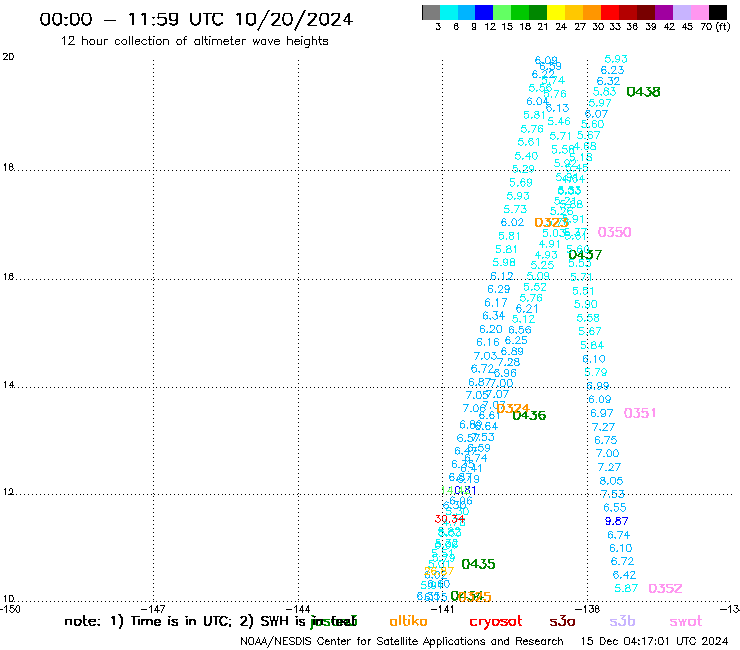The width and height of the screenshot is (740, 650).
Task: Select the light green 15 ft legend swatch
Action: (502, 12)
